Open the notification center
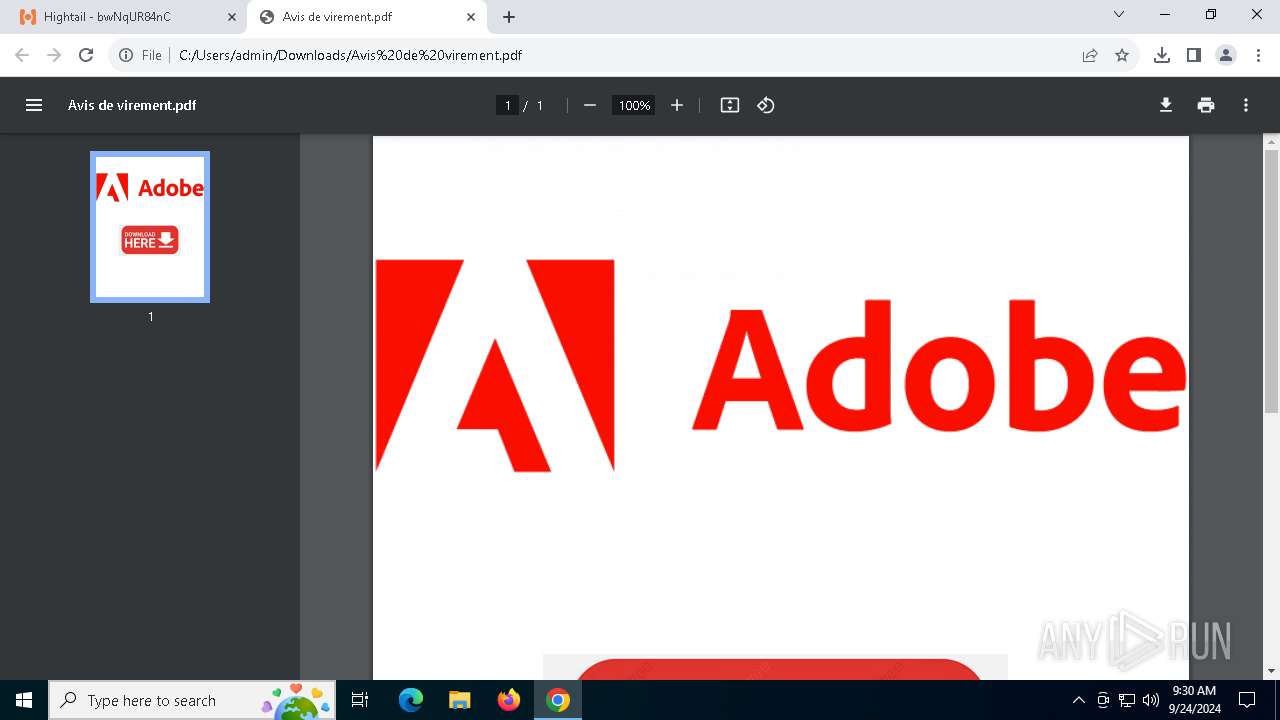 (x=1247, y=700)
